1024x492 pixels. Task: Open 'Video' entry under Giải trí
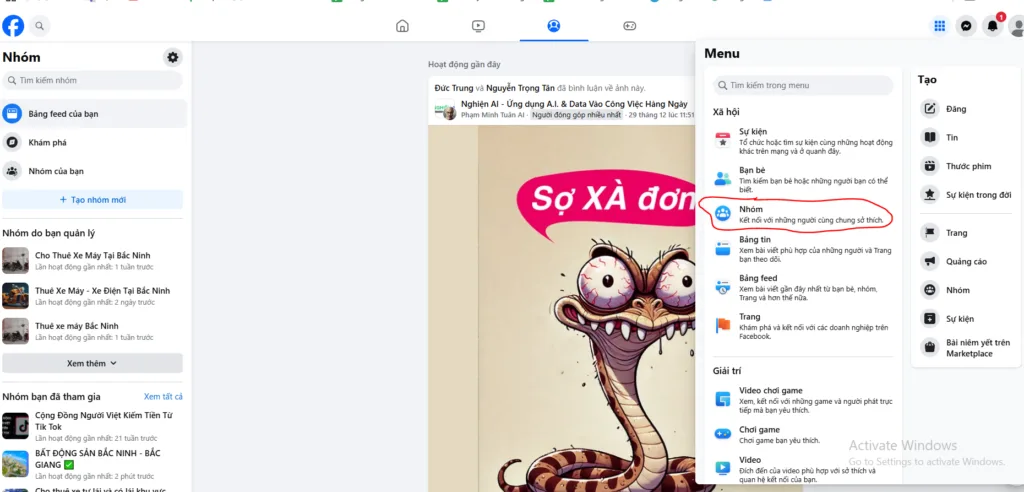point(803,469)
